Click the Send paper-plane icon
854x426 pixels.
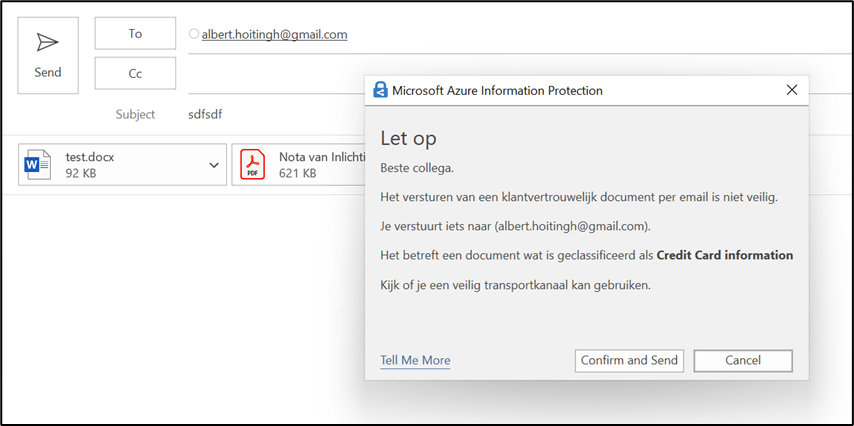(47, 42)
